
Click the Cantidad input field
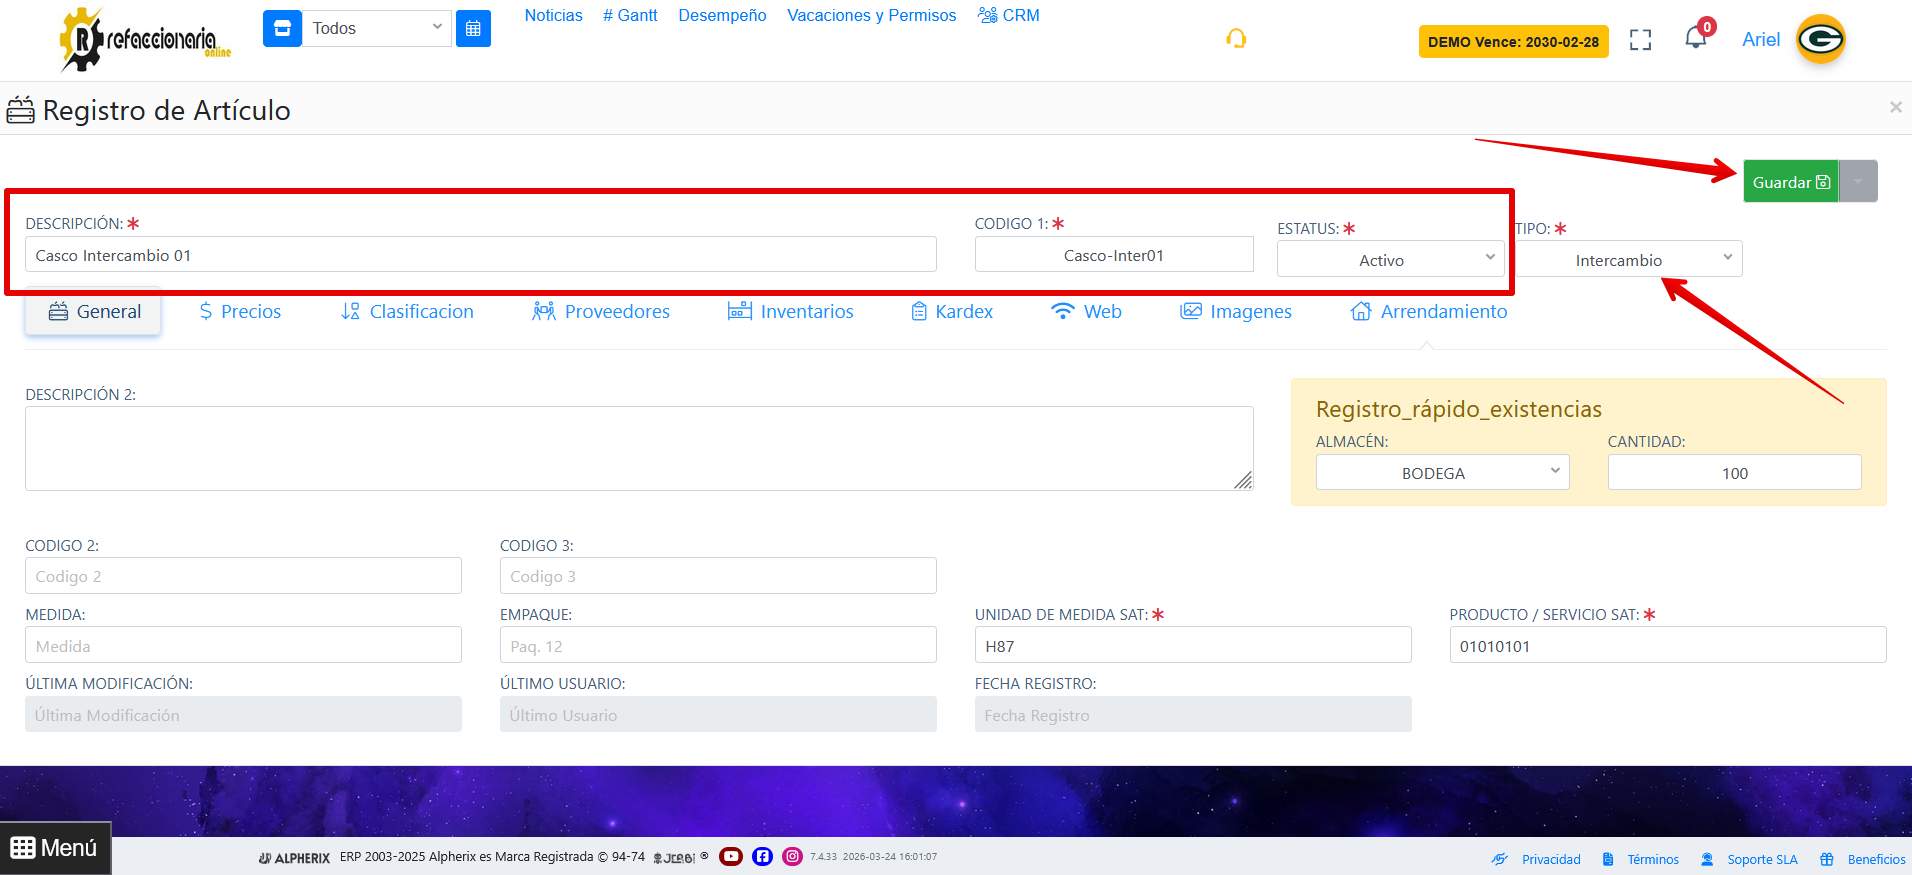point(1734,473)
